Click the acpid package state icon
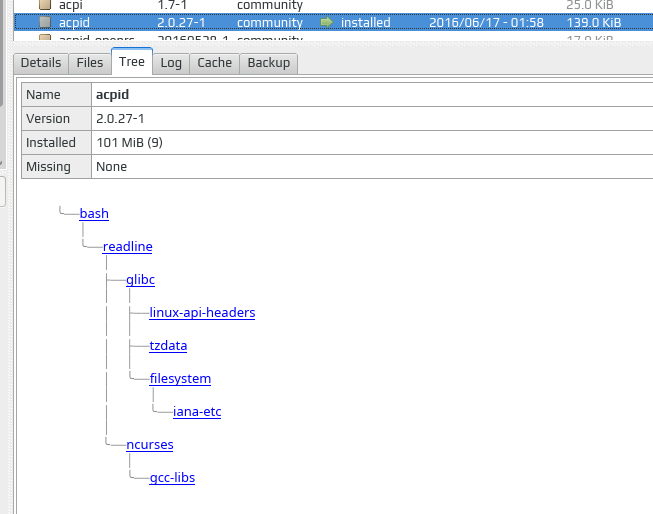The height and width of the screenshot is (514, 653). pyautogui.click(x=45, y=22)
